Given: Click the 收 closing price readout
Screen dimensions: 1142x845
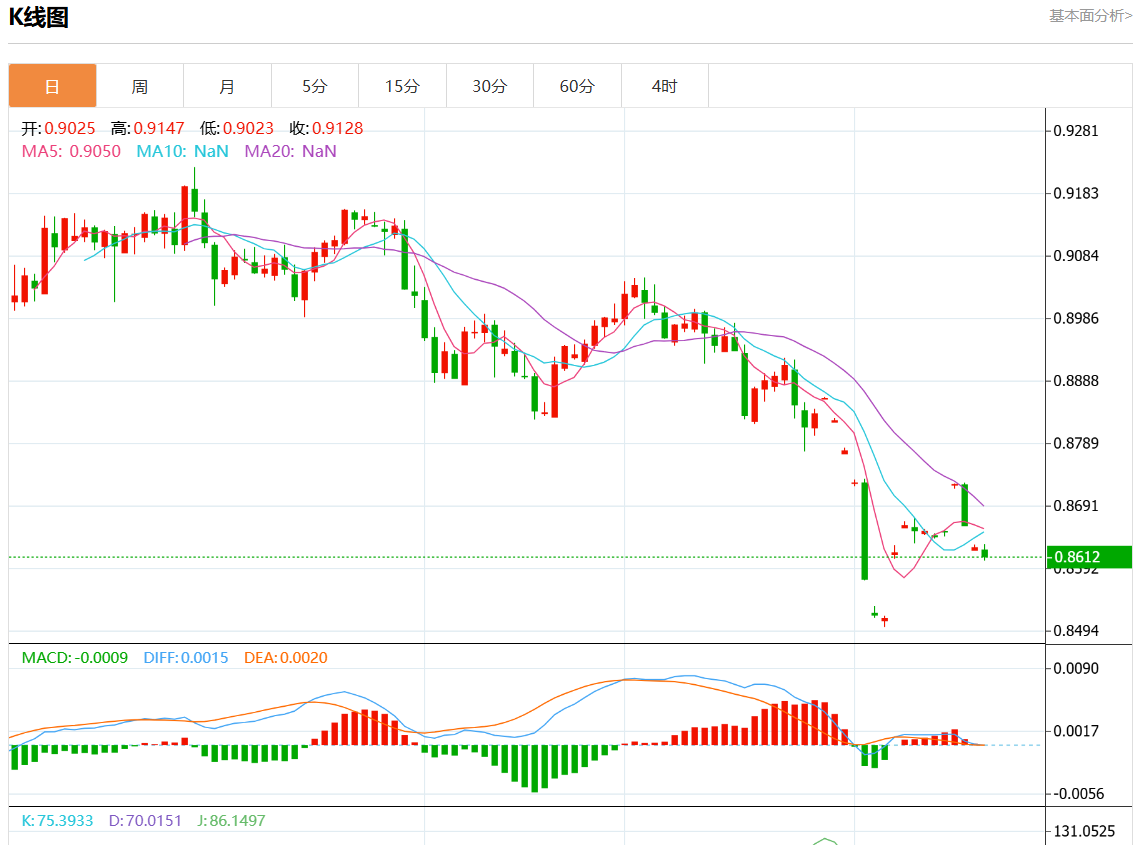Looking at the screenshot, I should 326,128.
